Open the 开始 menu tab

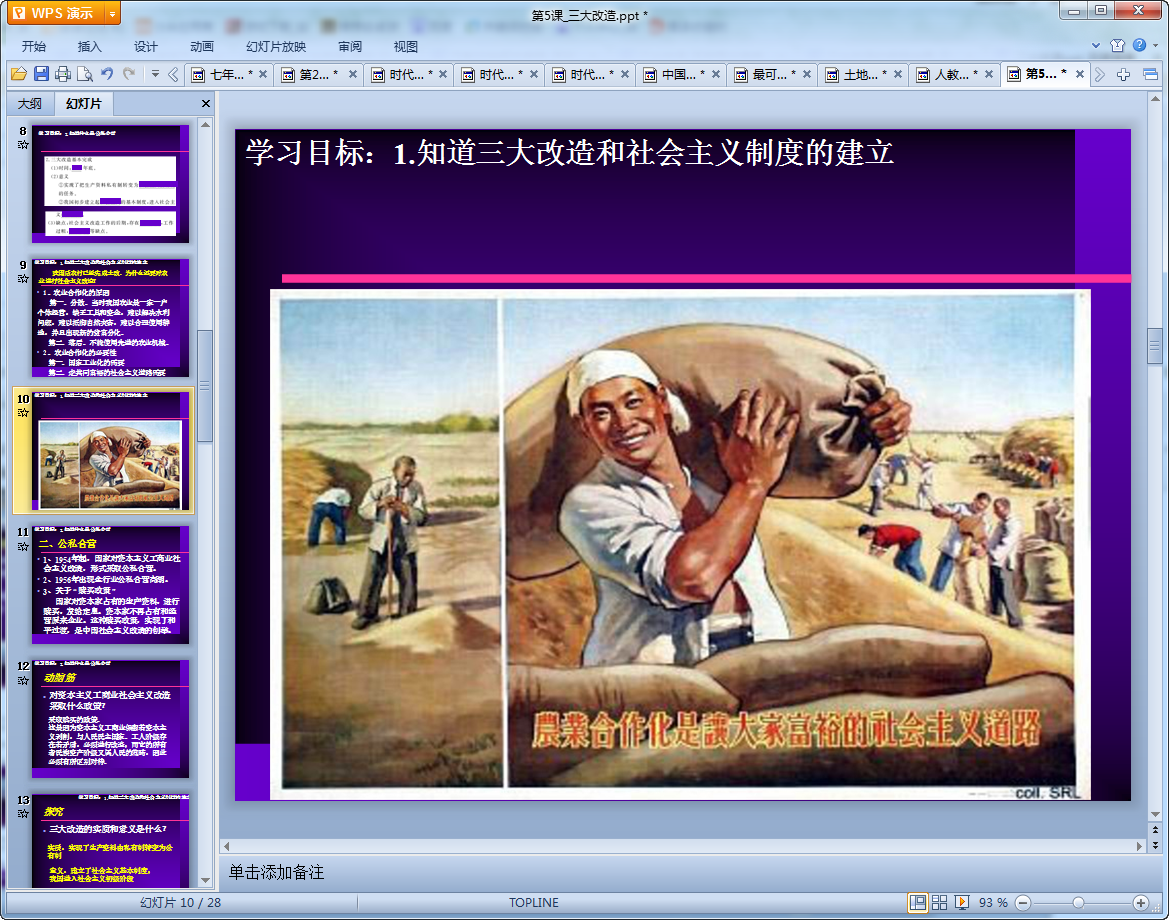(34, 46)
